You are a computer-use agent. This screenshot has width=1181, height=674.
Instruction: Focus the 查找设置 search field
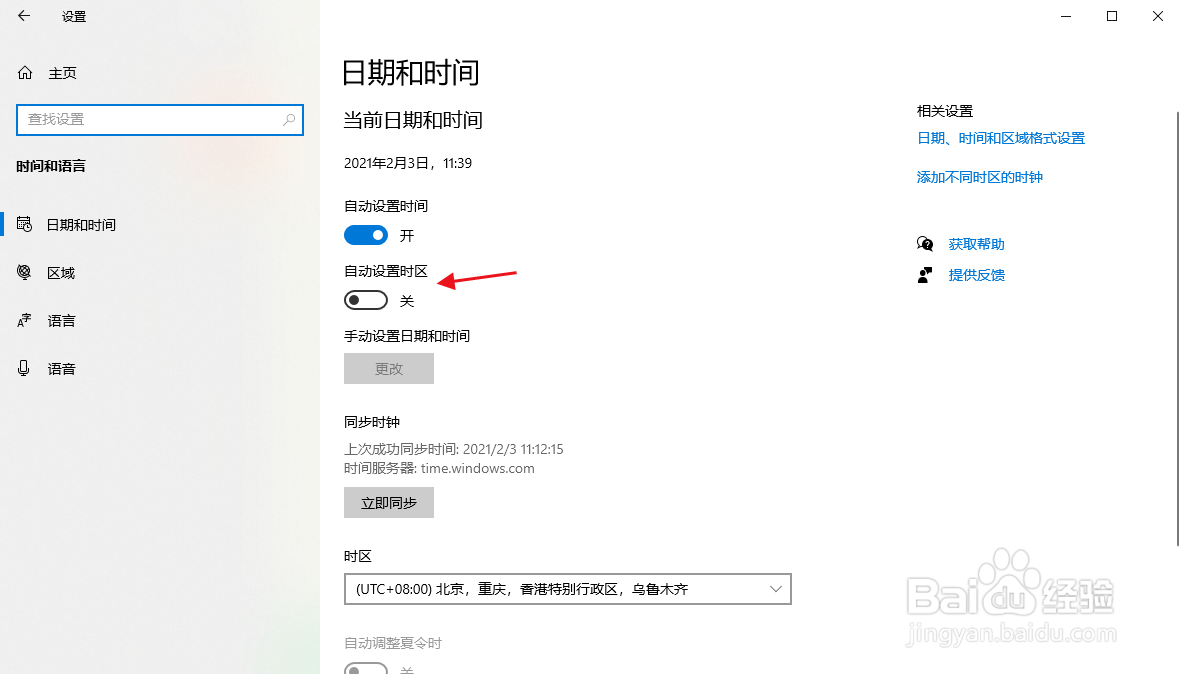tap(160, 120)
